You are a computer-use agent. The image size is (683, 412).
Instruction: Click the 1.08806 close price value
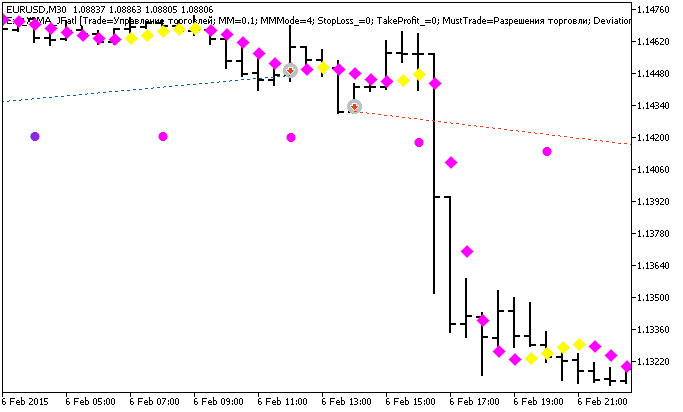pyautogui.click(x=196, y=10)
